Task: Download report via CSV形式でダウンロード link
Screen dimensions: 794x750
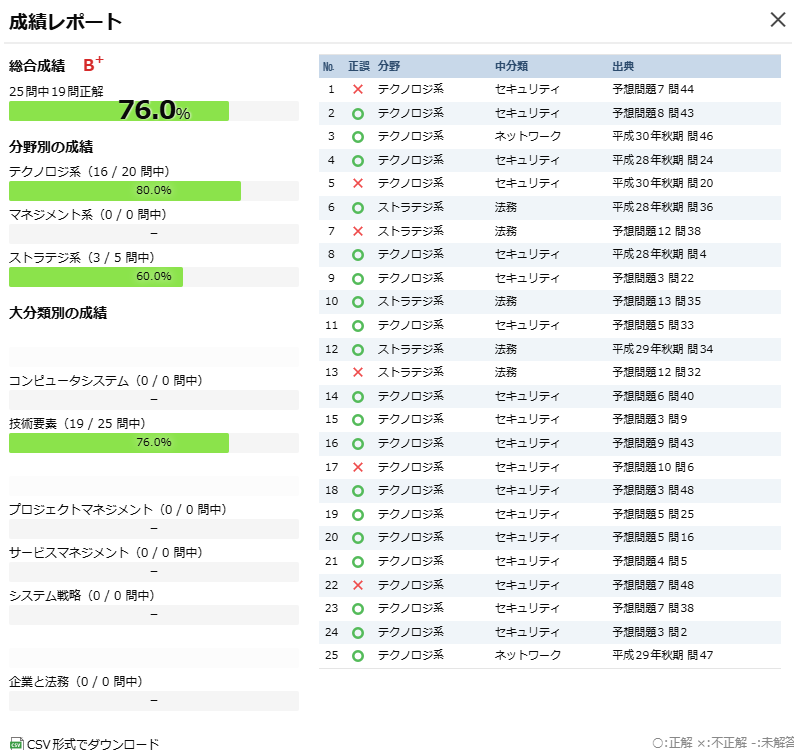Action: (x=93, y=744)
